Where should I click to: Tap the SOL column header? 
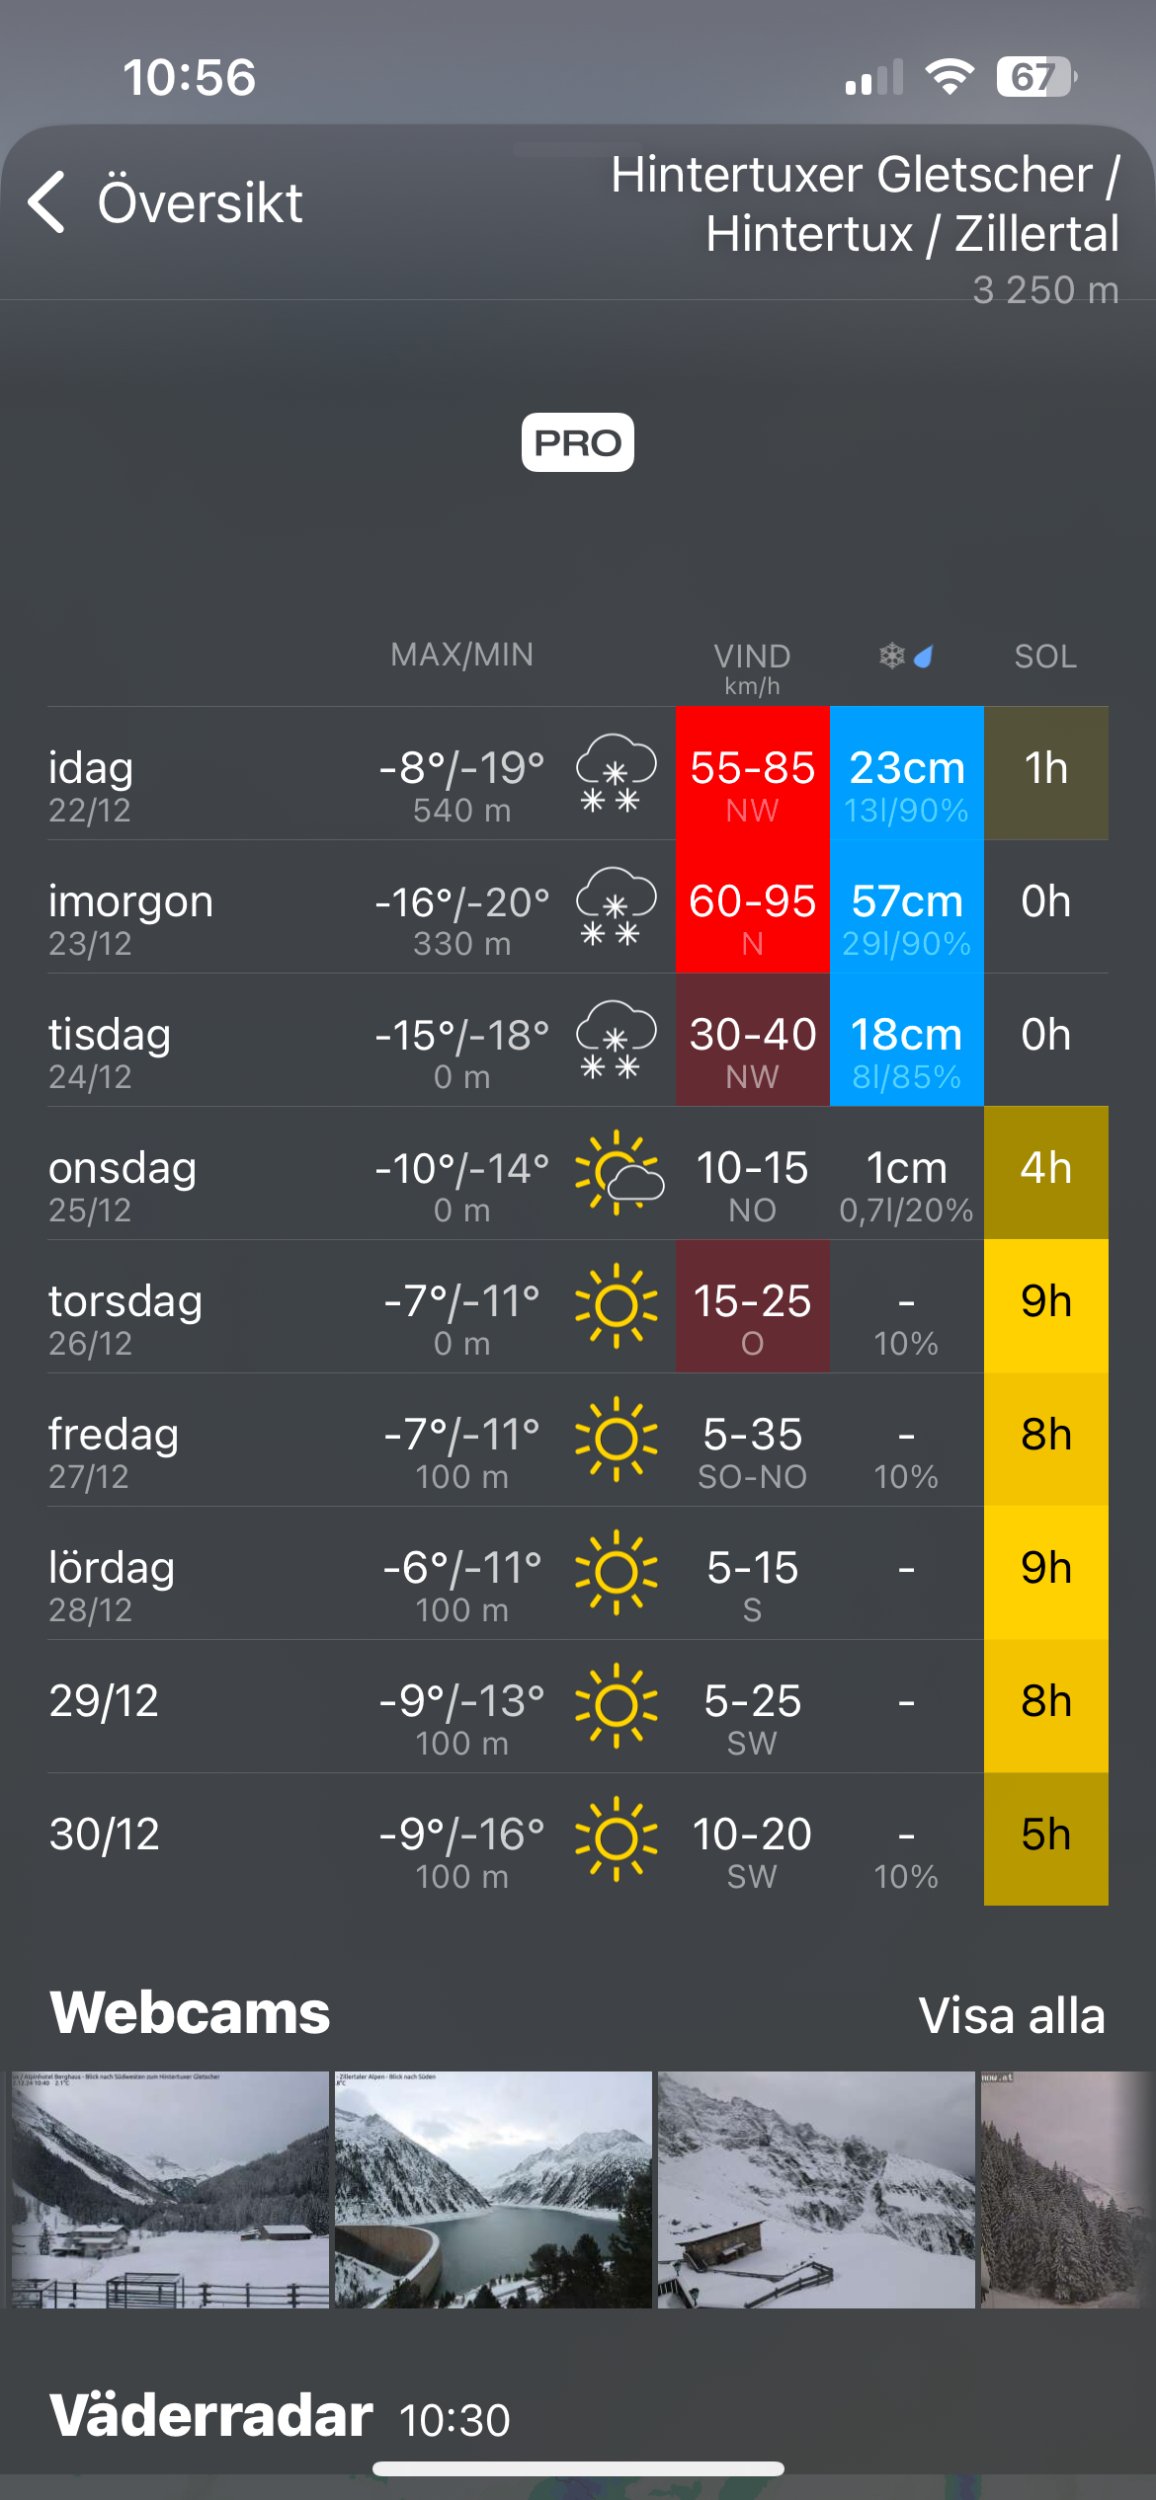tap(1045, 657)
